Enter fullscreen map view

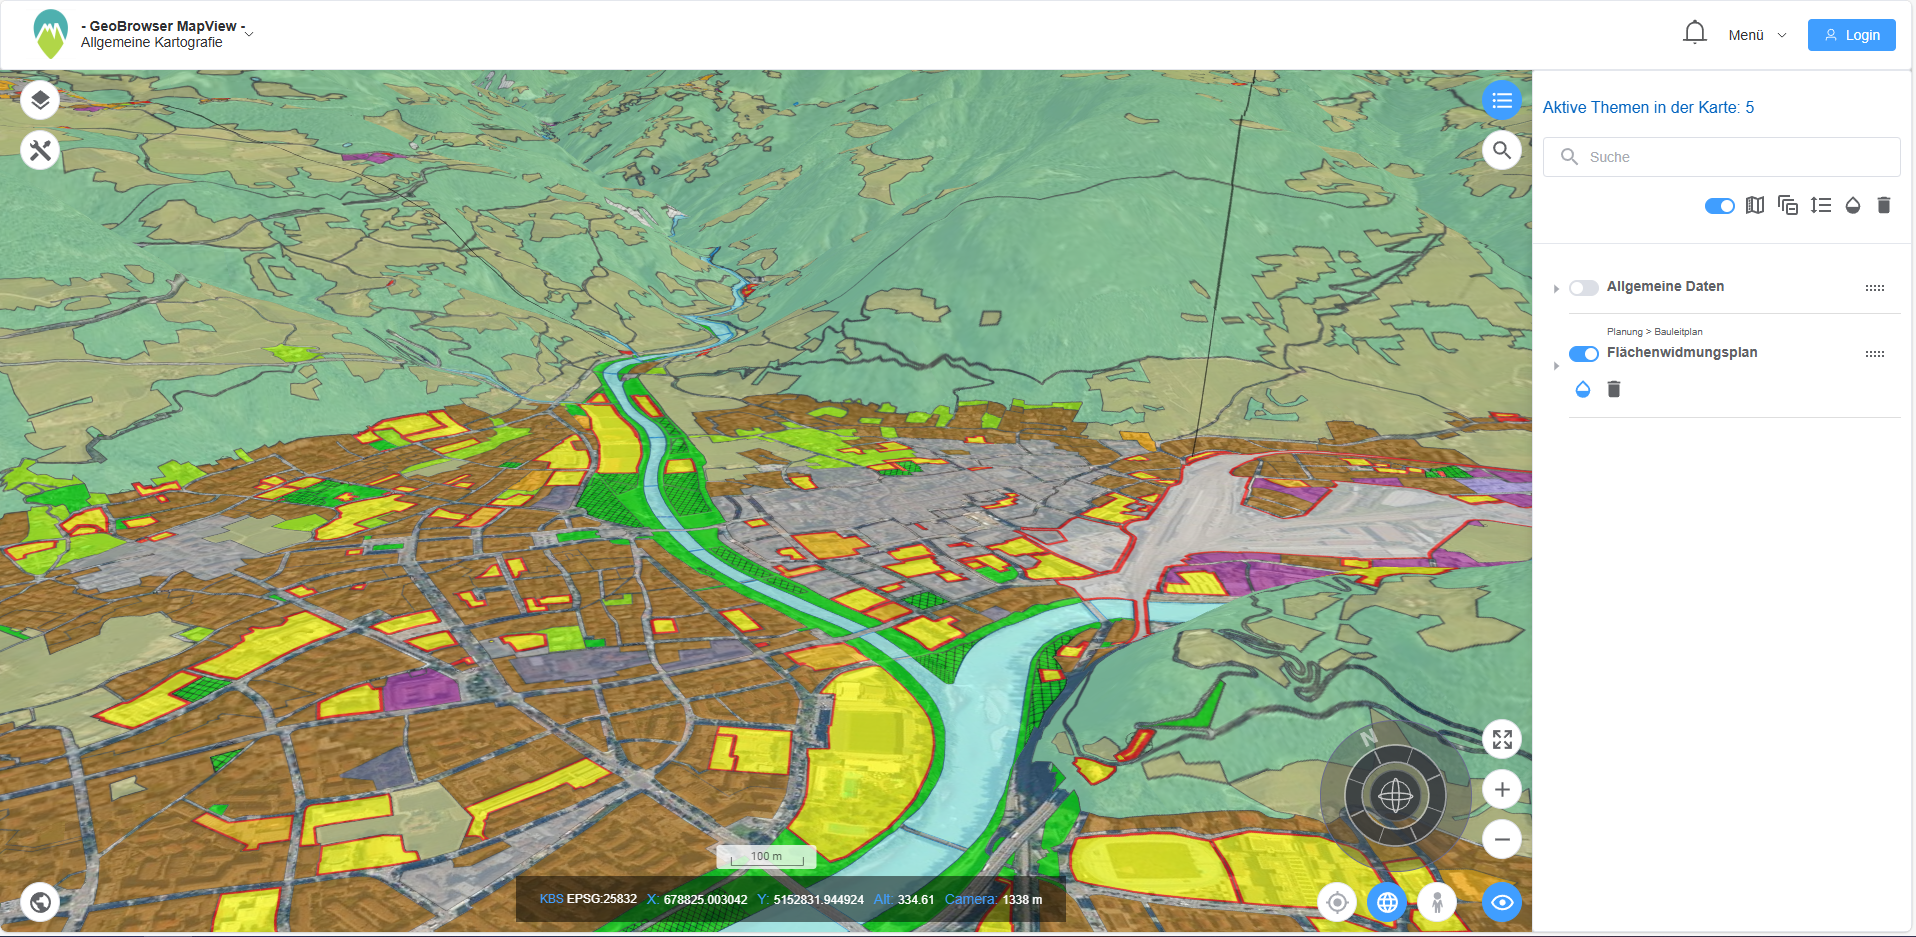(x=1501, y=739)
